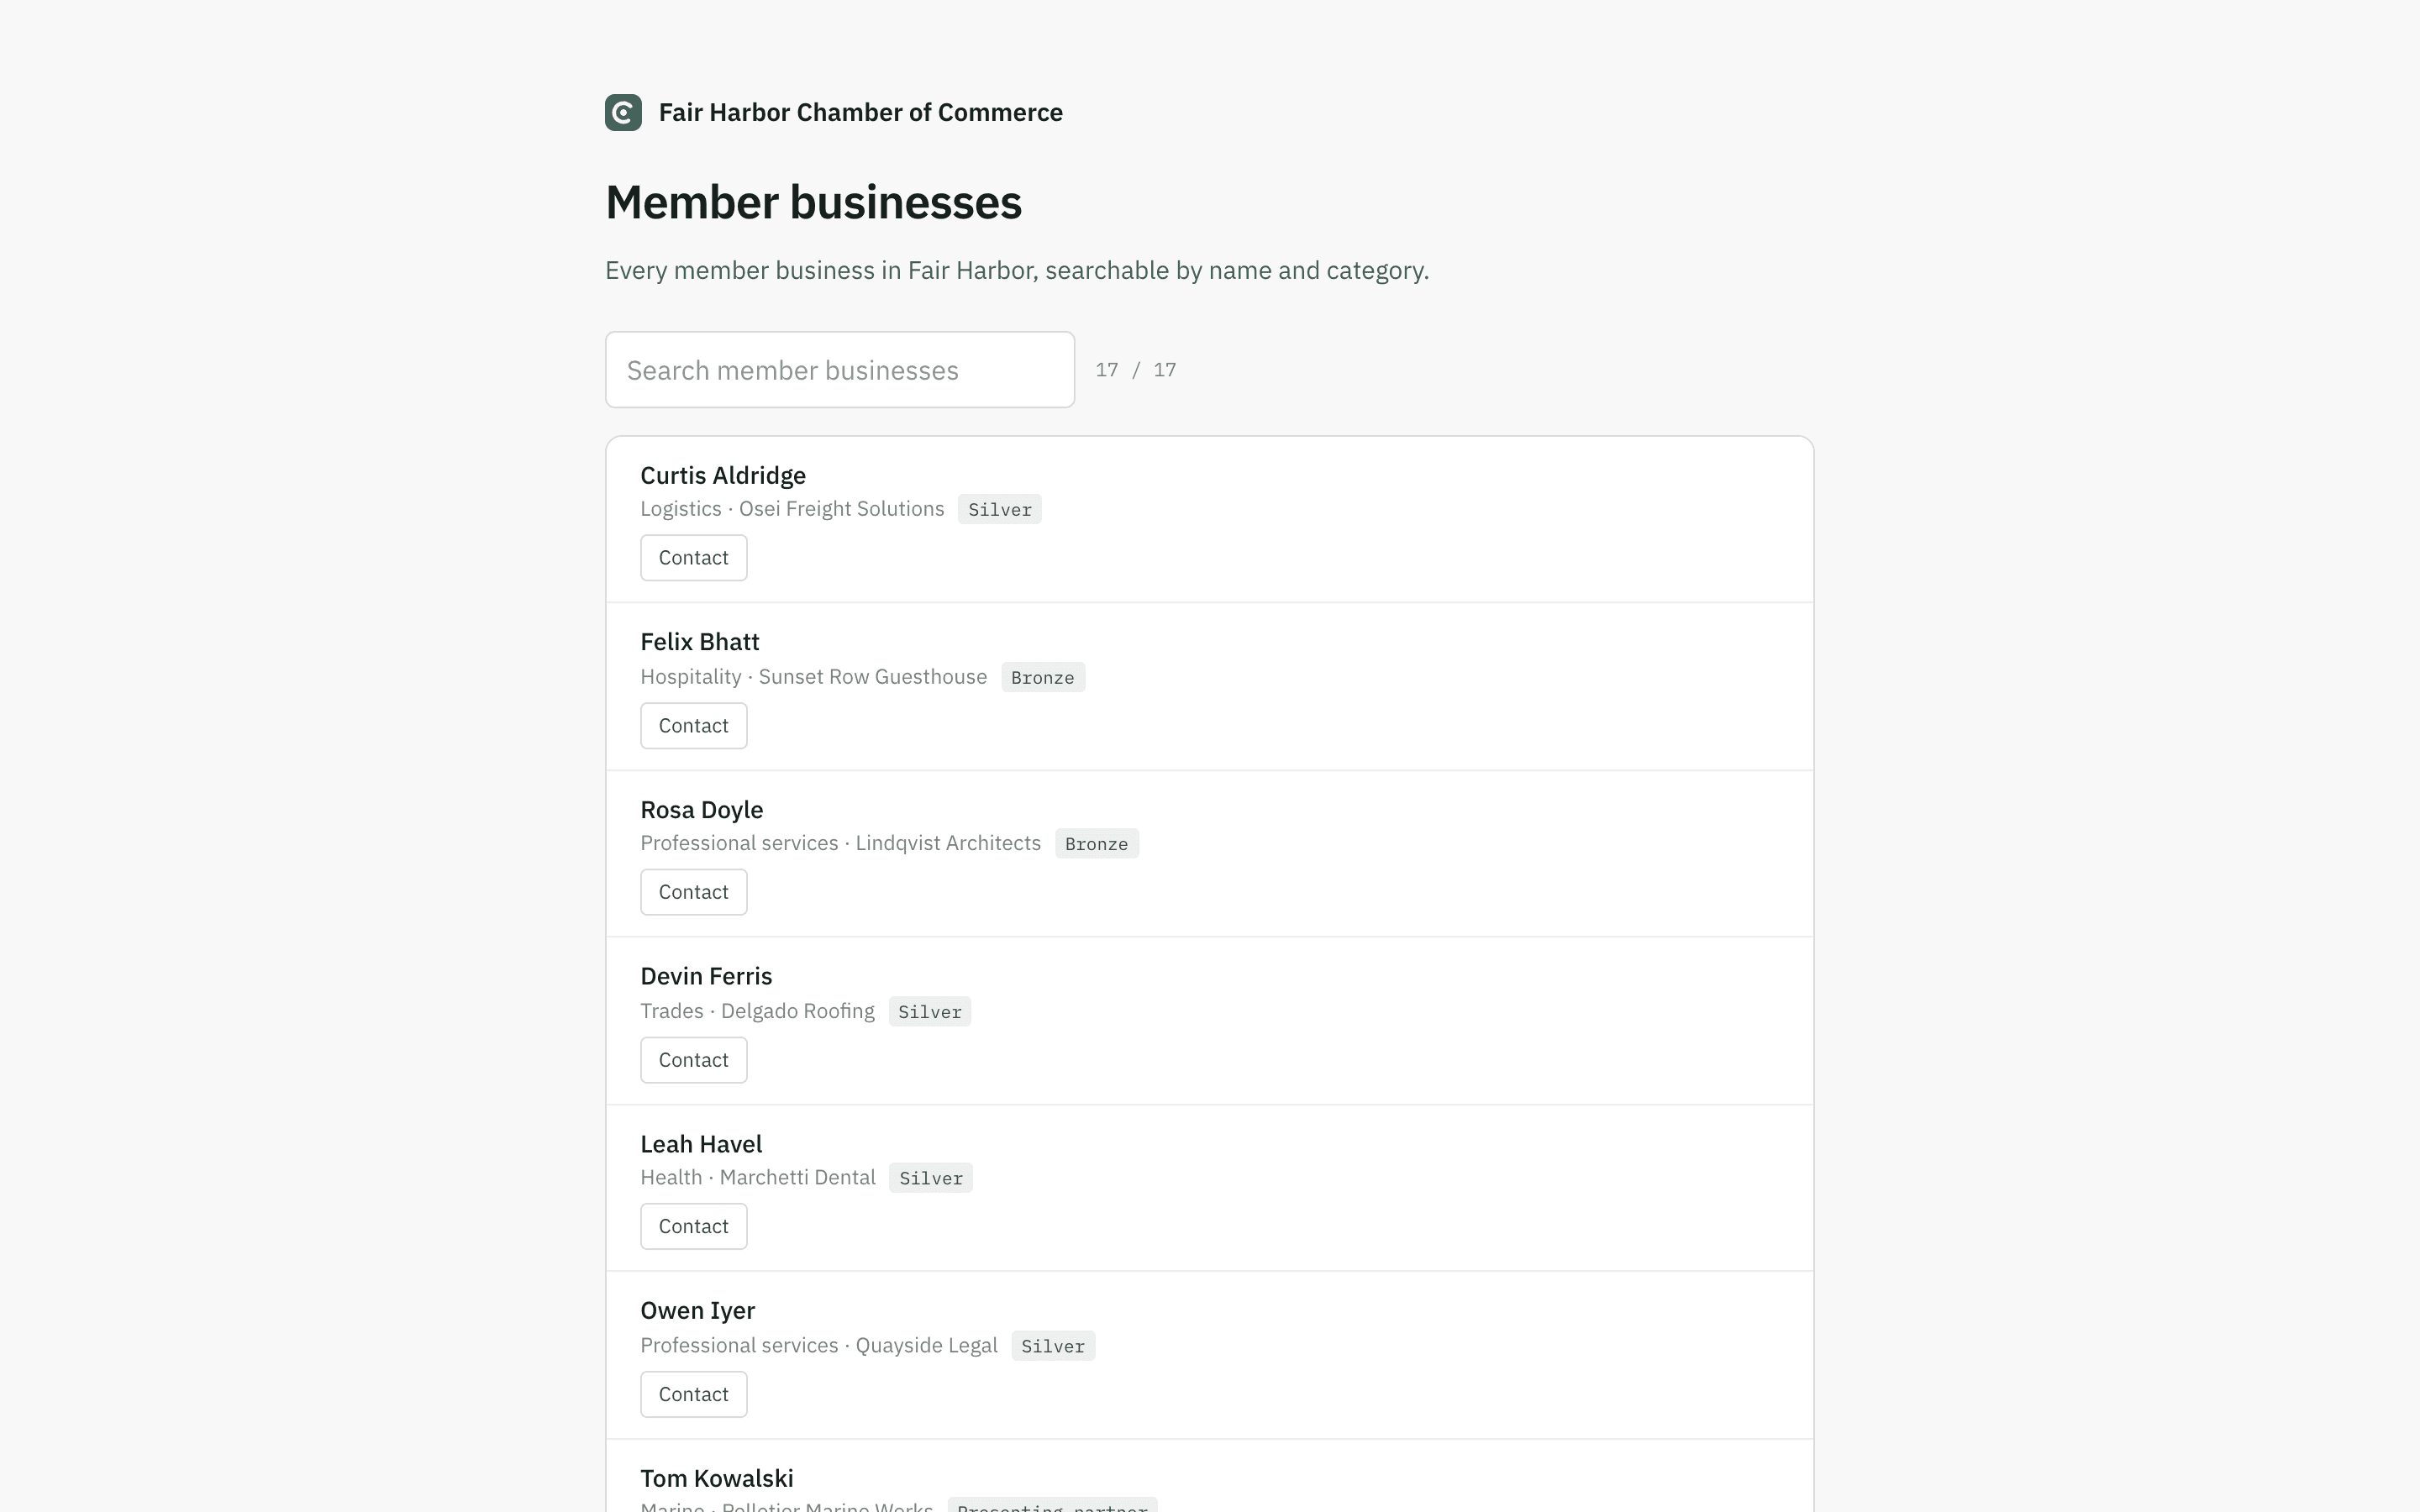Click Silver badge on Osei Freight Solutions row
The image size is (2420, 1512).
(x=1000, y=509)
